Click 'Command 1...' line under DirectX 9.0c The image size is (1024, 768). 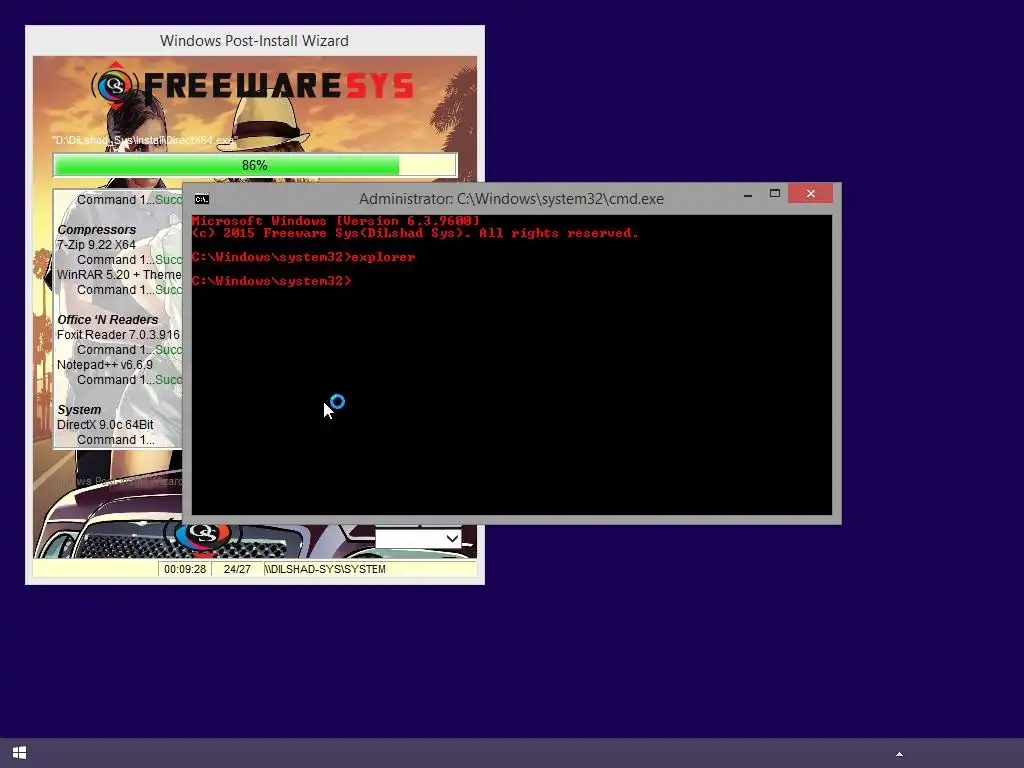pos(116,440)
